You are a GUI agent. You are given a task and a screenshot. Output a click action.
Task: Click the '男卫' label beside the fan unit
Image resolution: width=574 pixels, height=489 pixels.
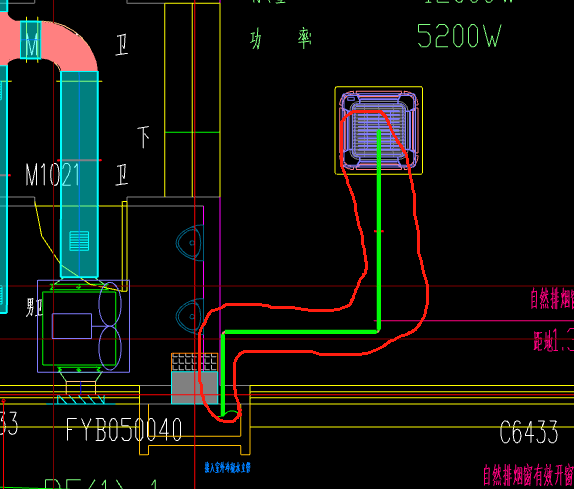pyautogui.click(x=35, y=307)
